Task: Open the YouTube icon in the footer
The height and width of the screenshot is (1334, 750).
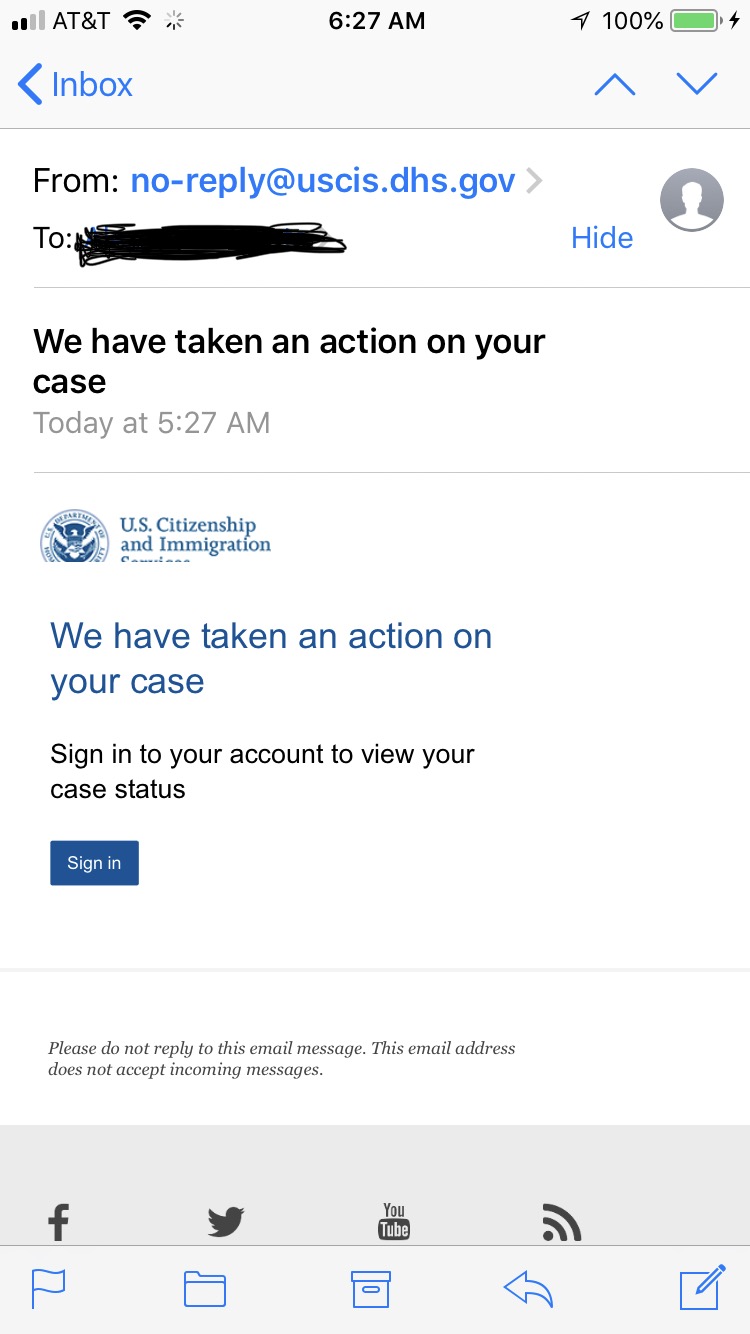Action: pos(394,1221)
